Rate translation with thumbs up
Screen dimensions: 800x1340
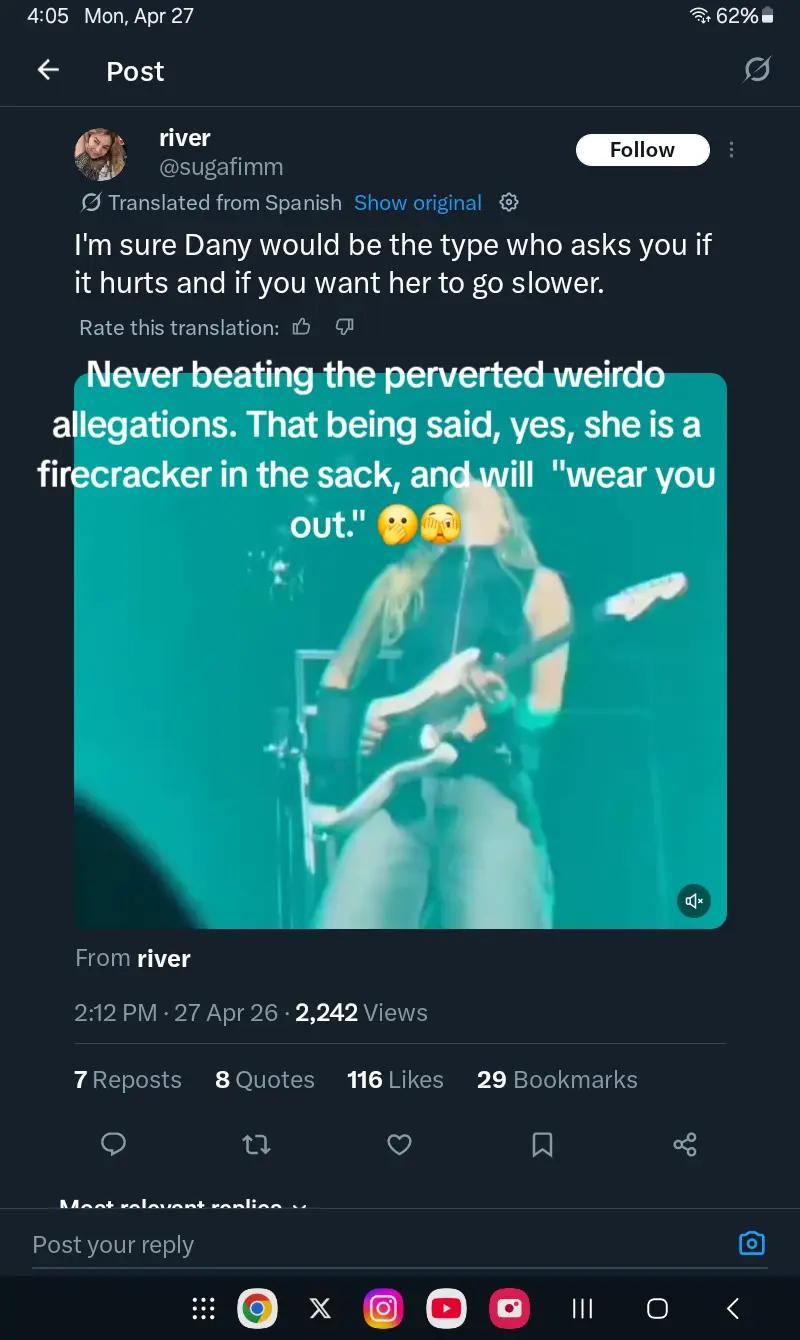(301, 327)
